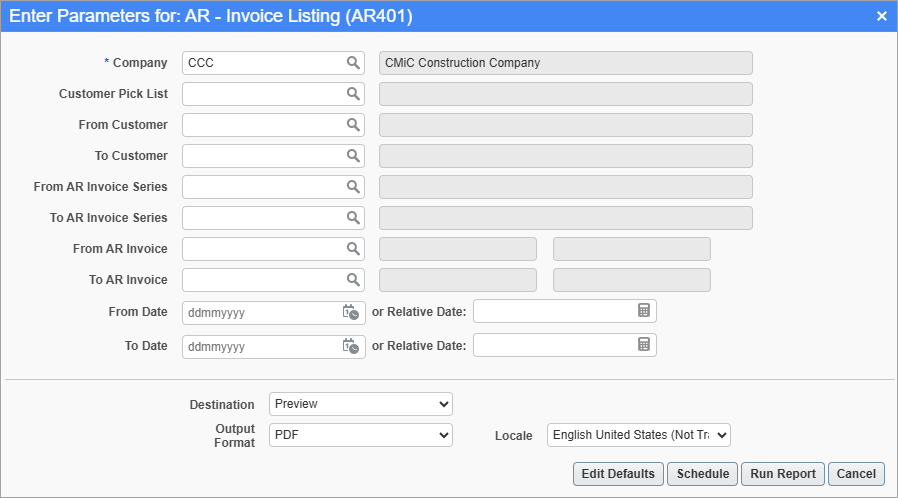Screen dimensions: 898x498
Task: Expand the Destination dropdown showing Preview
Action: (360, 404)
